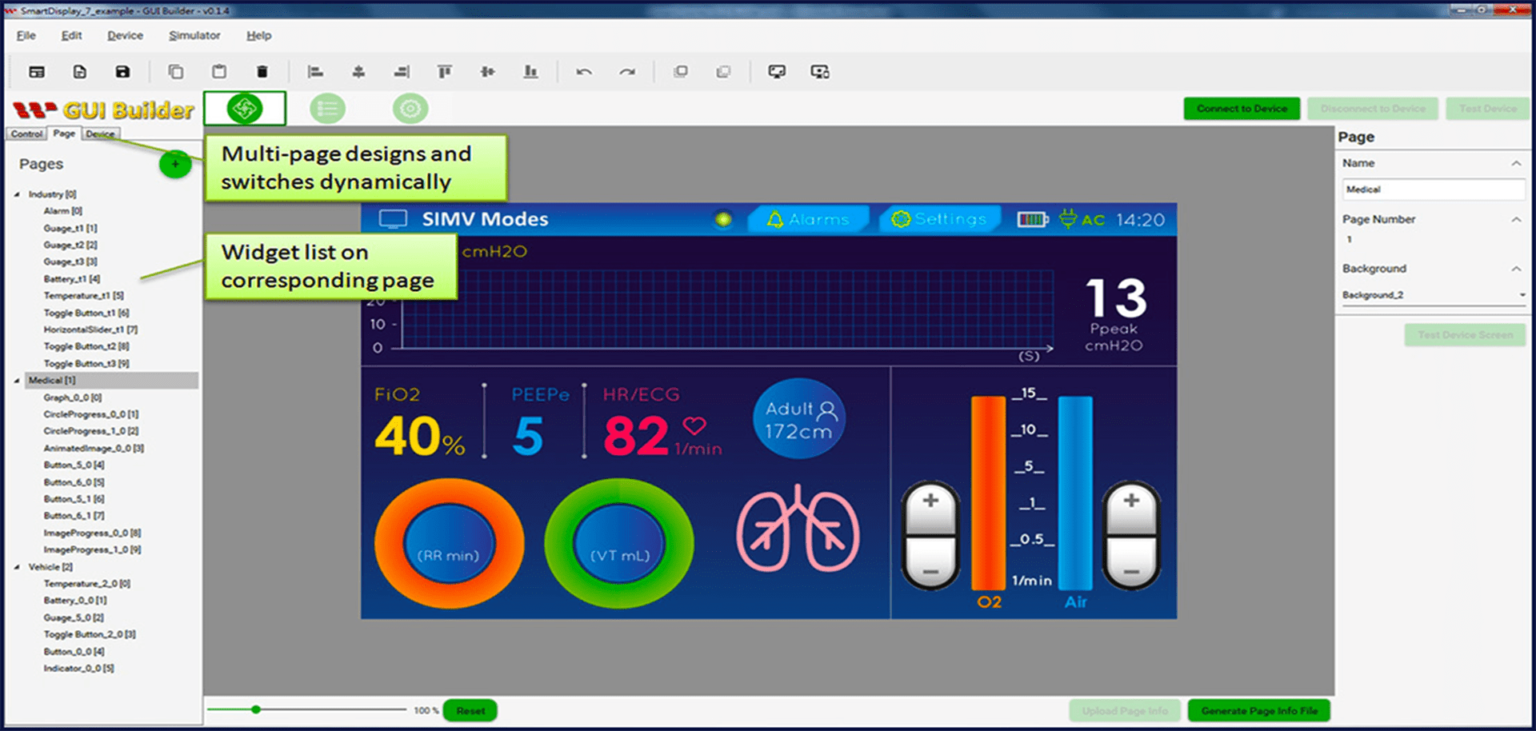Click the Generate Page Info File button

coord(1258,709)
